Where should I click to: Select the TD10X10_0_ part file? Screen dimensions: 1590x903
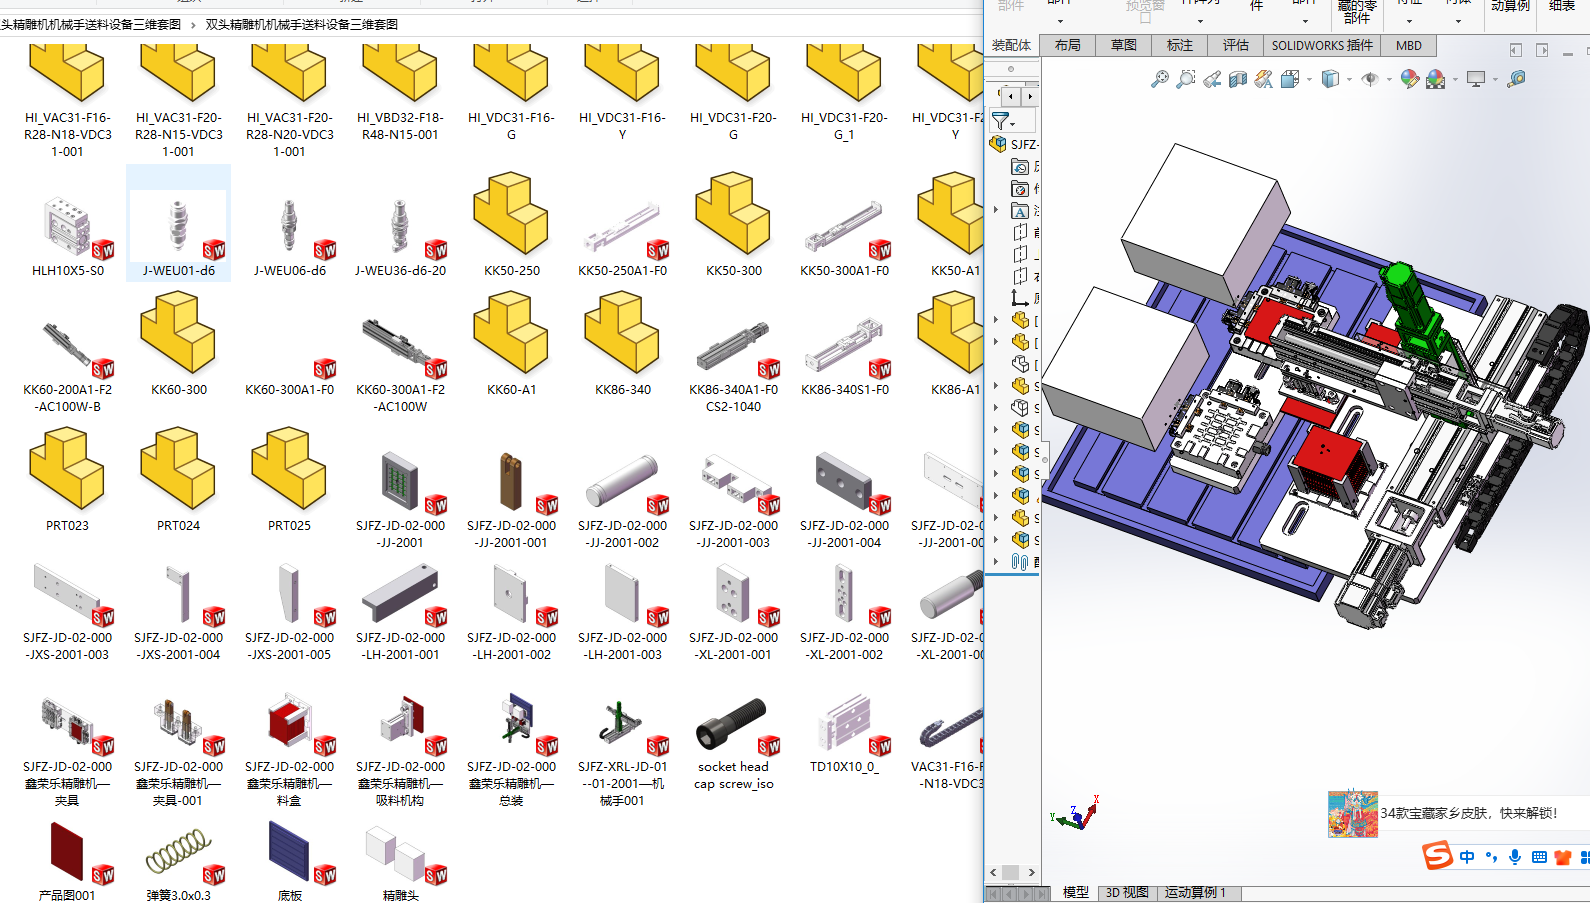coord(845,735)
